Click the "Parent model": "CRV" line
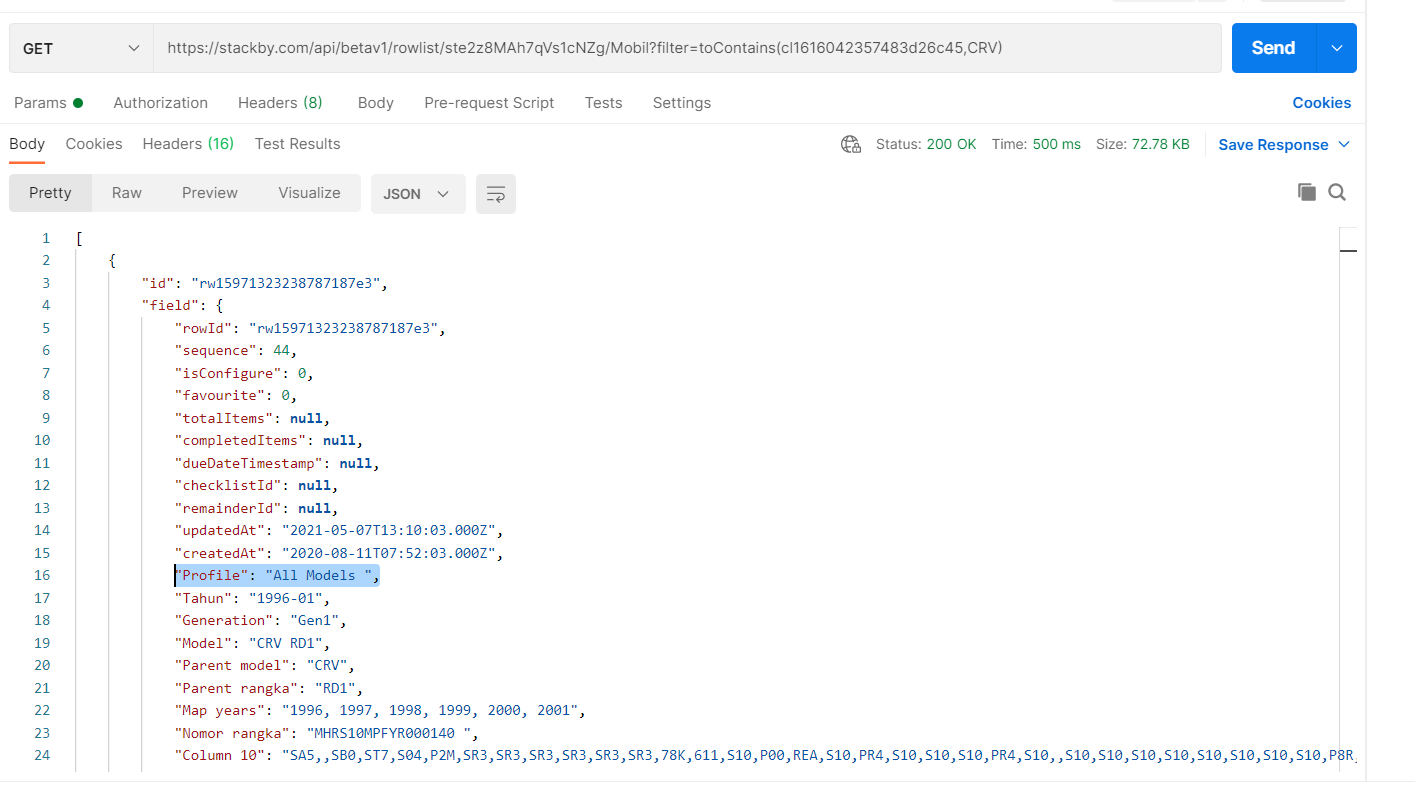1415x785 pixels. pos(265,666)
